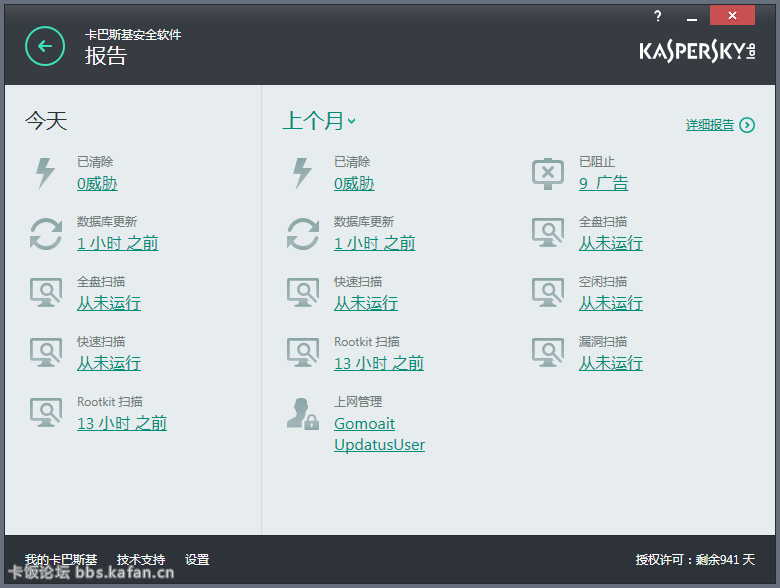Click 授权许可：剩余941 天 license status
This screenshot has height=588, width=780.
point(695,560)
